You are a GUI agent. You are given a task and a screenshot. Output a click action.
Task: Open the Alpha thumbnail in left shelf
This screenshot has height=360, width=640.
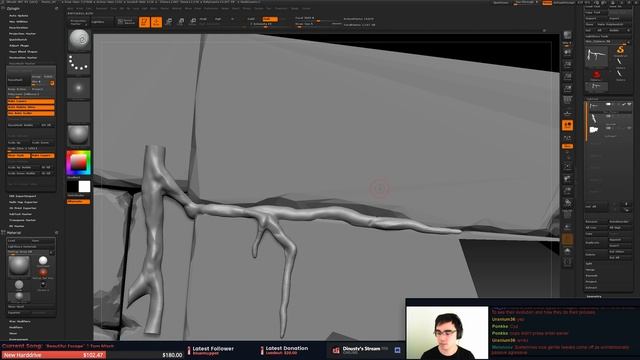[x=79, y=88]
